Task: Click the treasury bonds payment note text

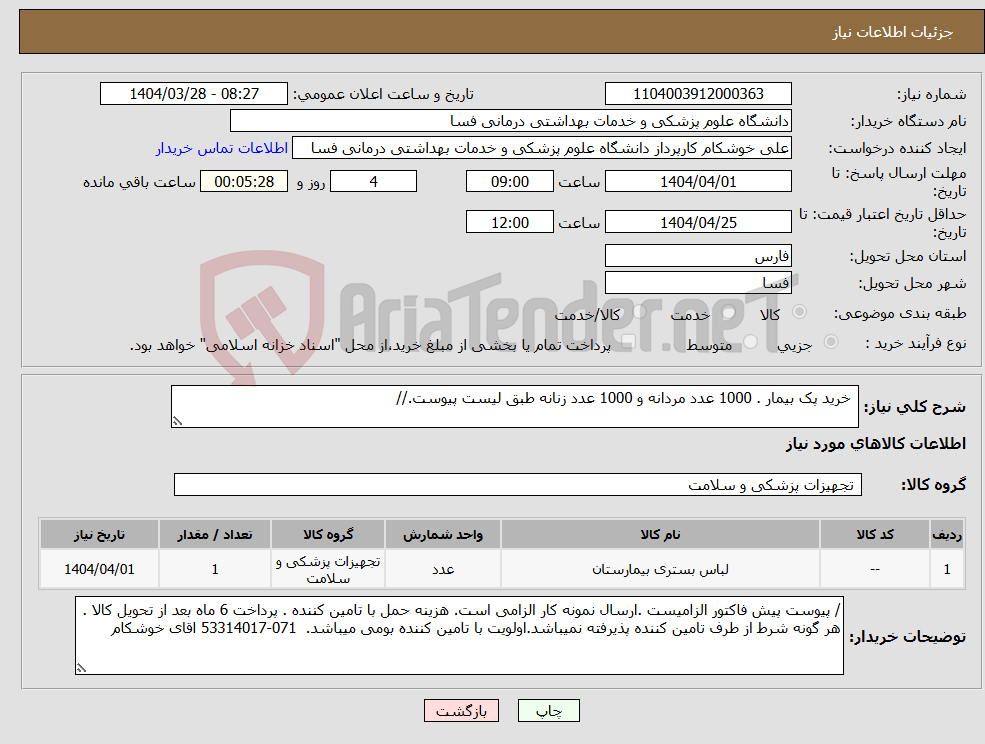Action: pos(370,345)
